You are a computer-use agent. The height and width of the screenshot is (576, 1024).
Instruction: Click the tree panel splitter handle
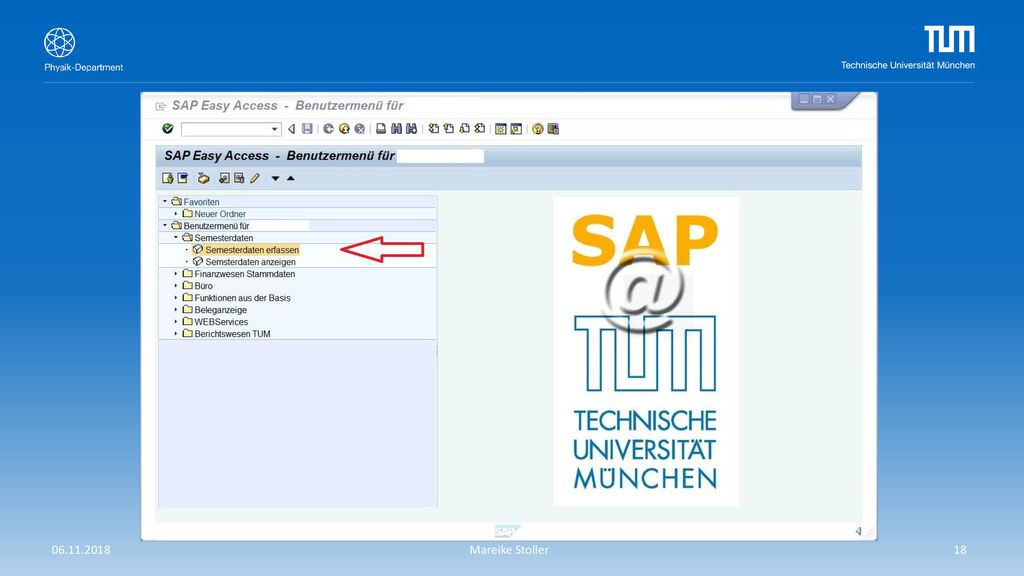437,351
